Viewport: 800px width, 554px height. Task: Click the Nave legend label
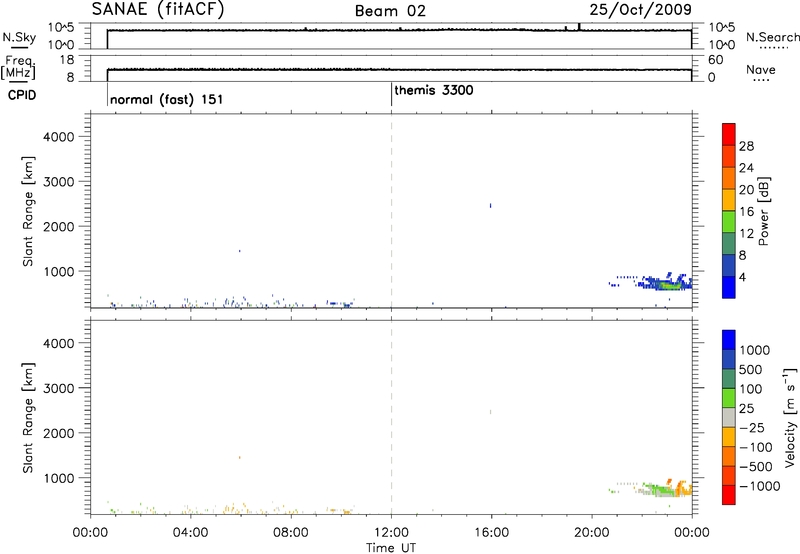point(761,69)
